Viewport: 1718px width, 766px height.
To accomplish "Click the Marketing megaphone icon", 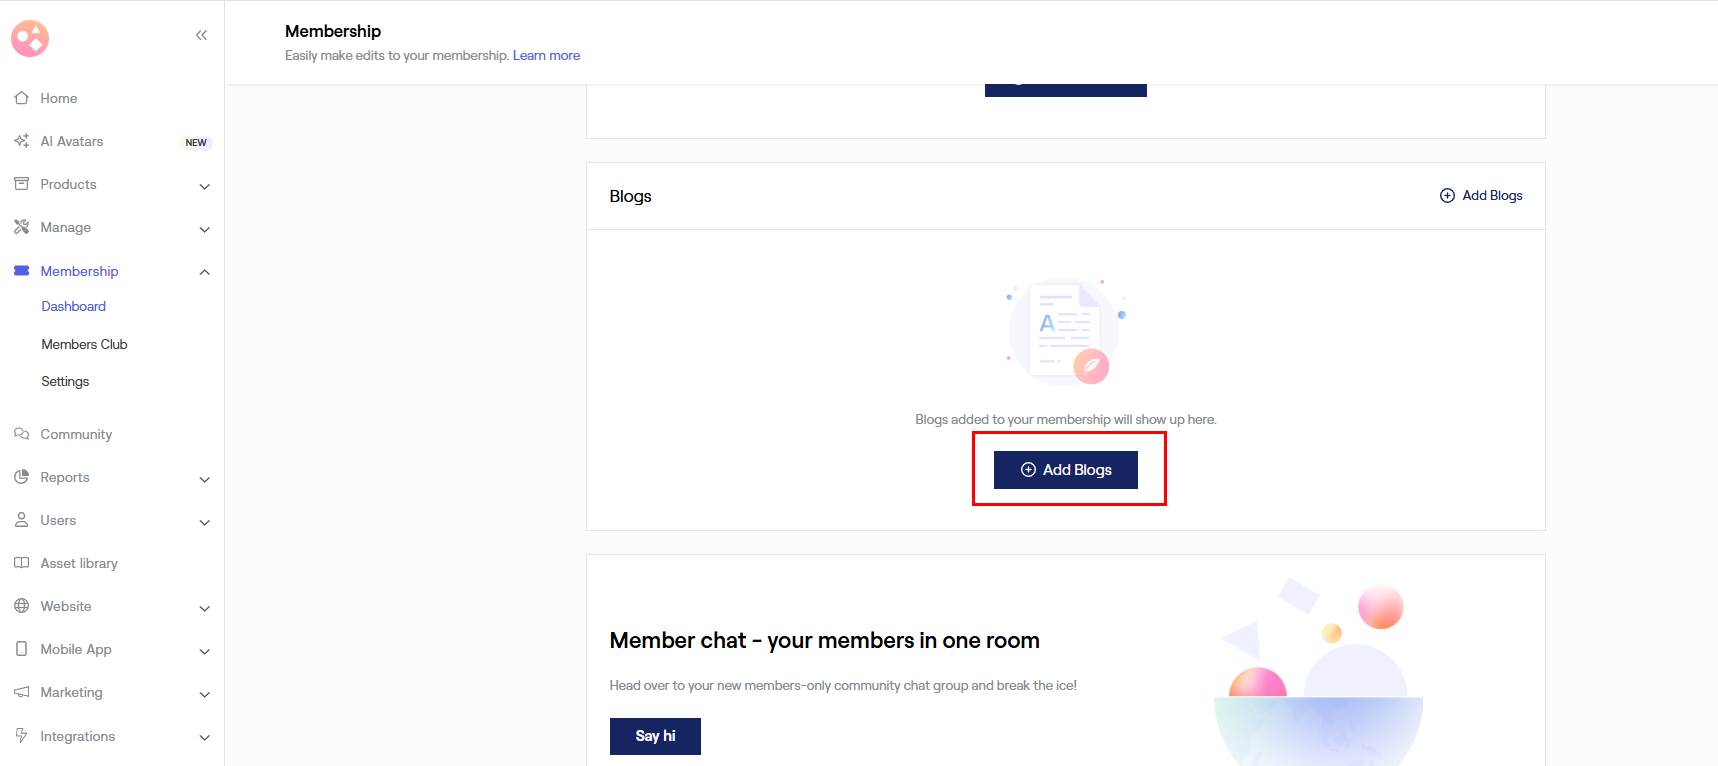I will [21, 692].
